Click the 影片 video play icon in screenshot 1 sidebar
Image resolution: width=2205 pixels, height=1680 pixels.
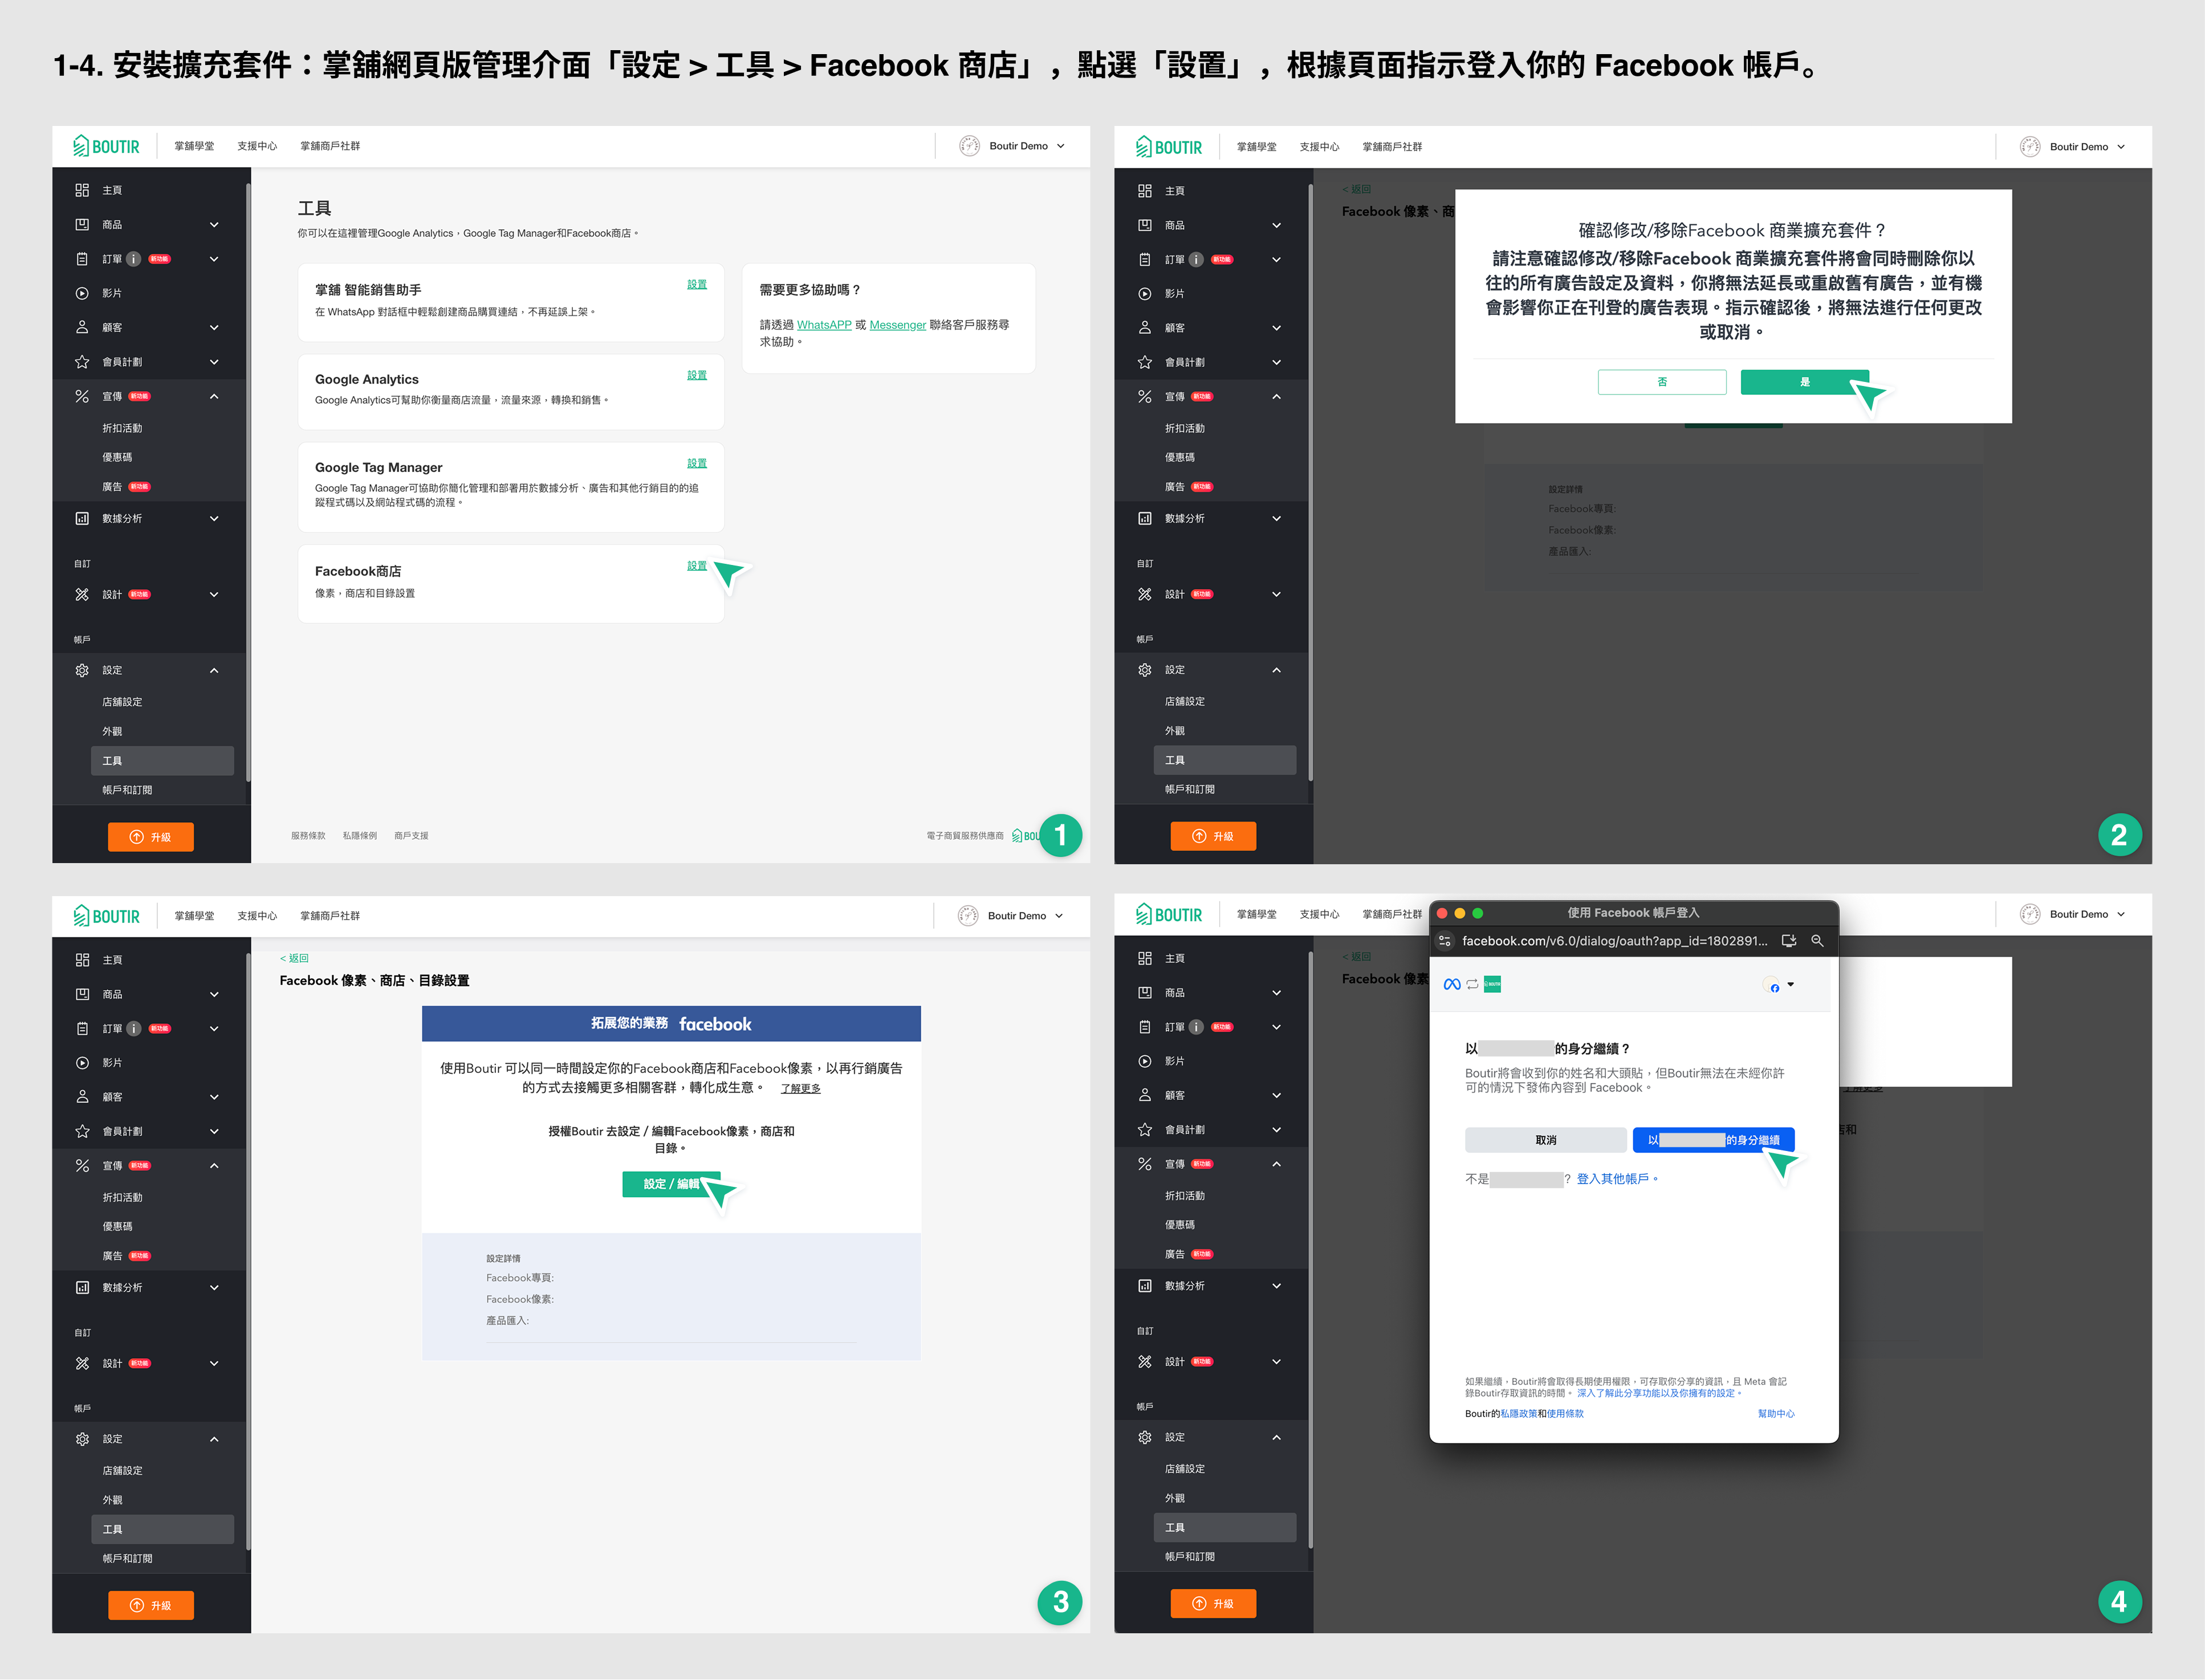82,293
